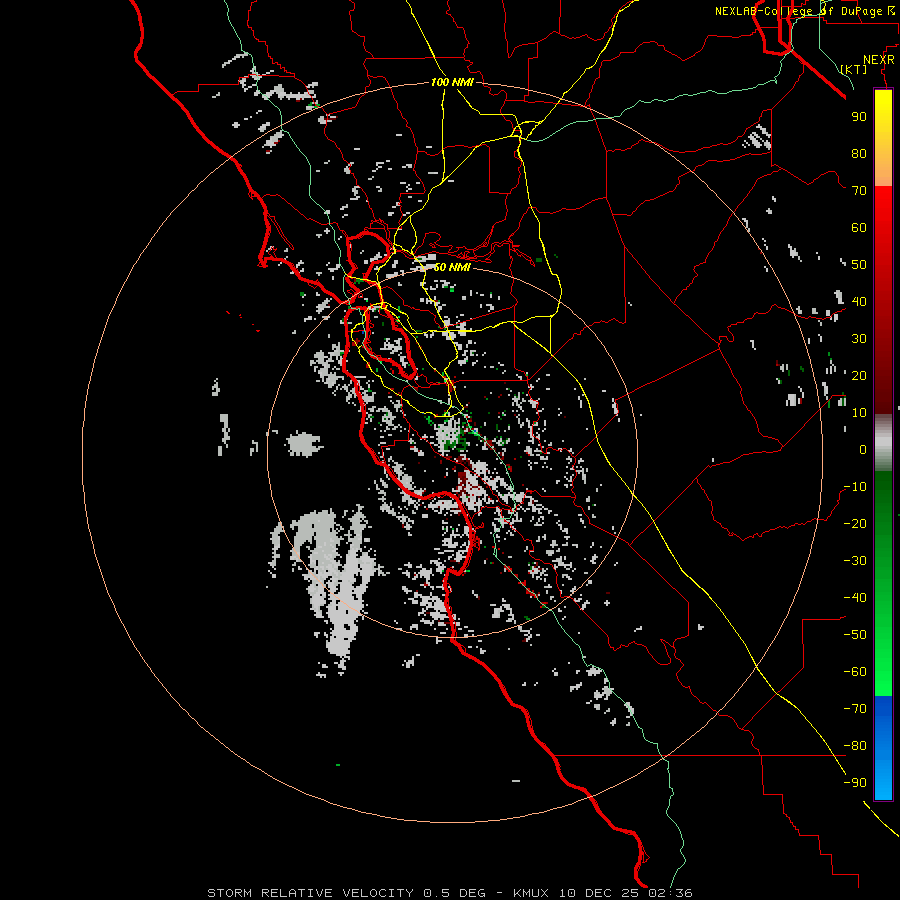Click the -30 velocity scale label

[855, 561]
